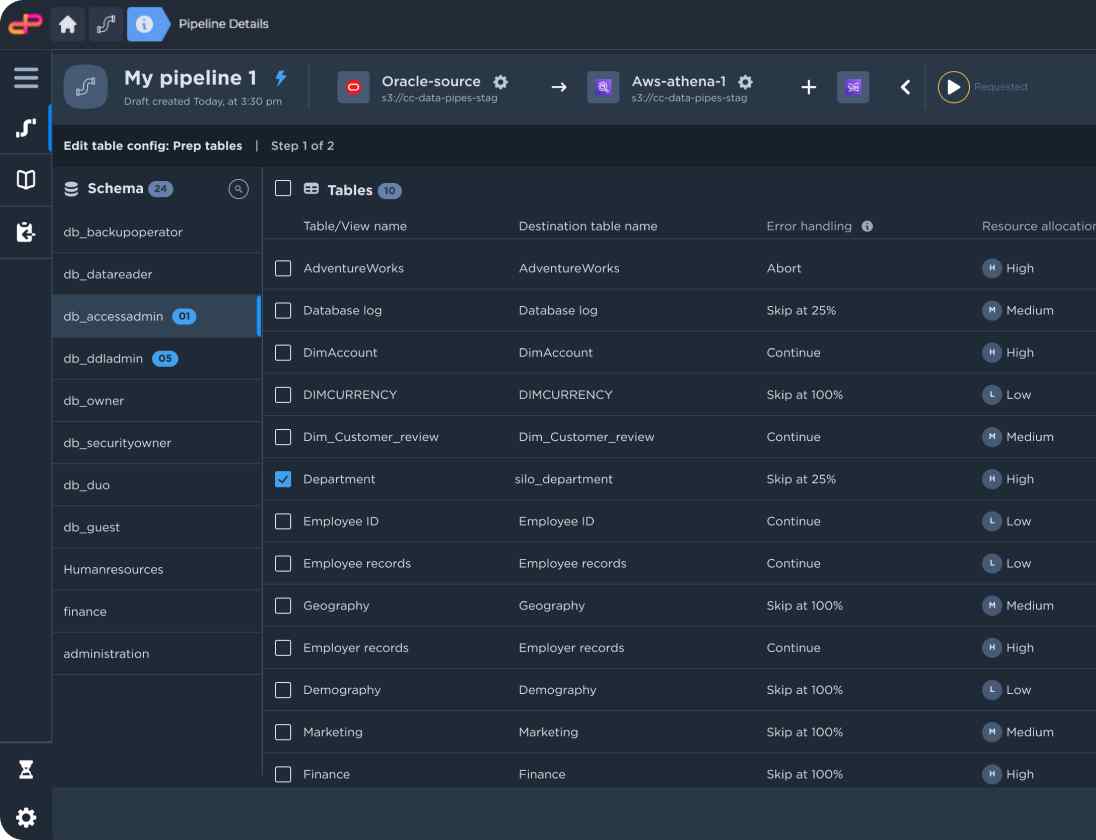The height and width of the screenshot is (840, 1096).
Task: Open the book catalog sidebar icon
Action: pyautogui.click(x=26, y=180)
